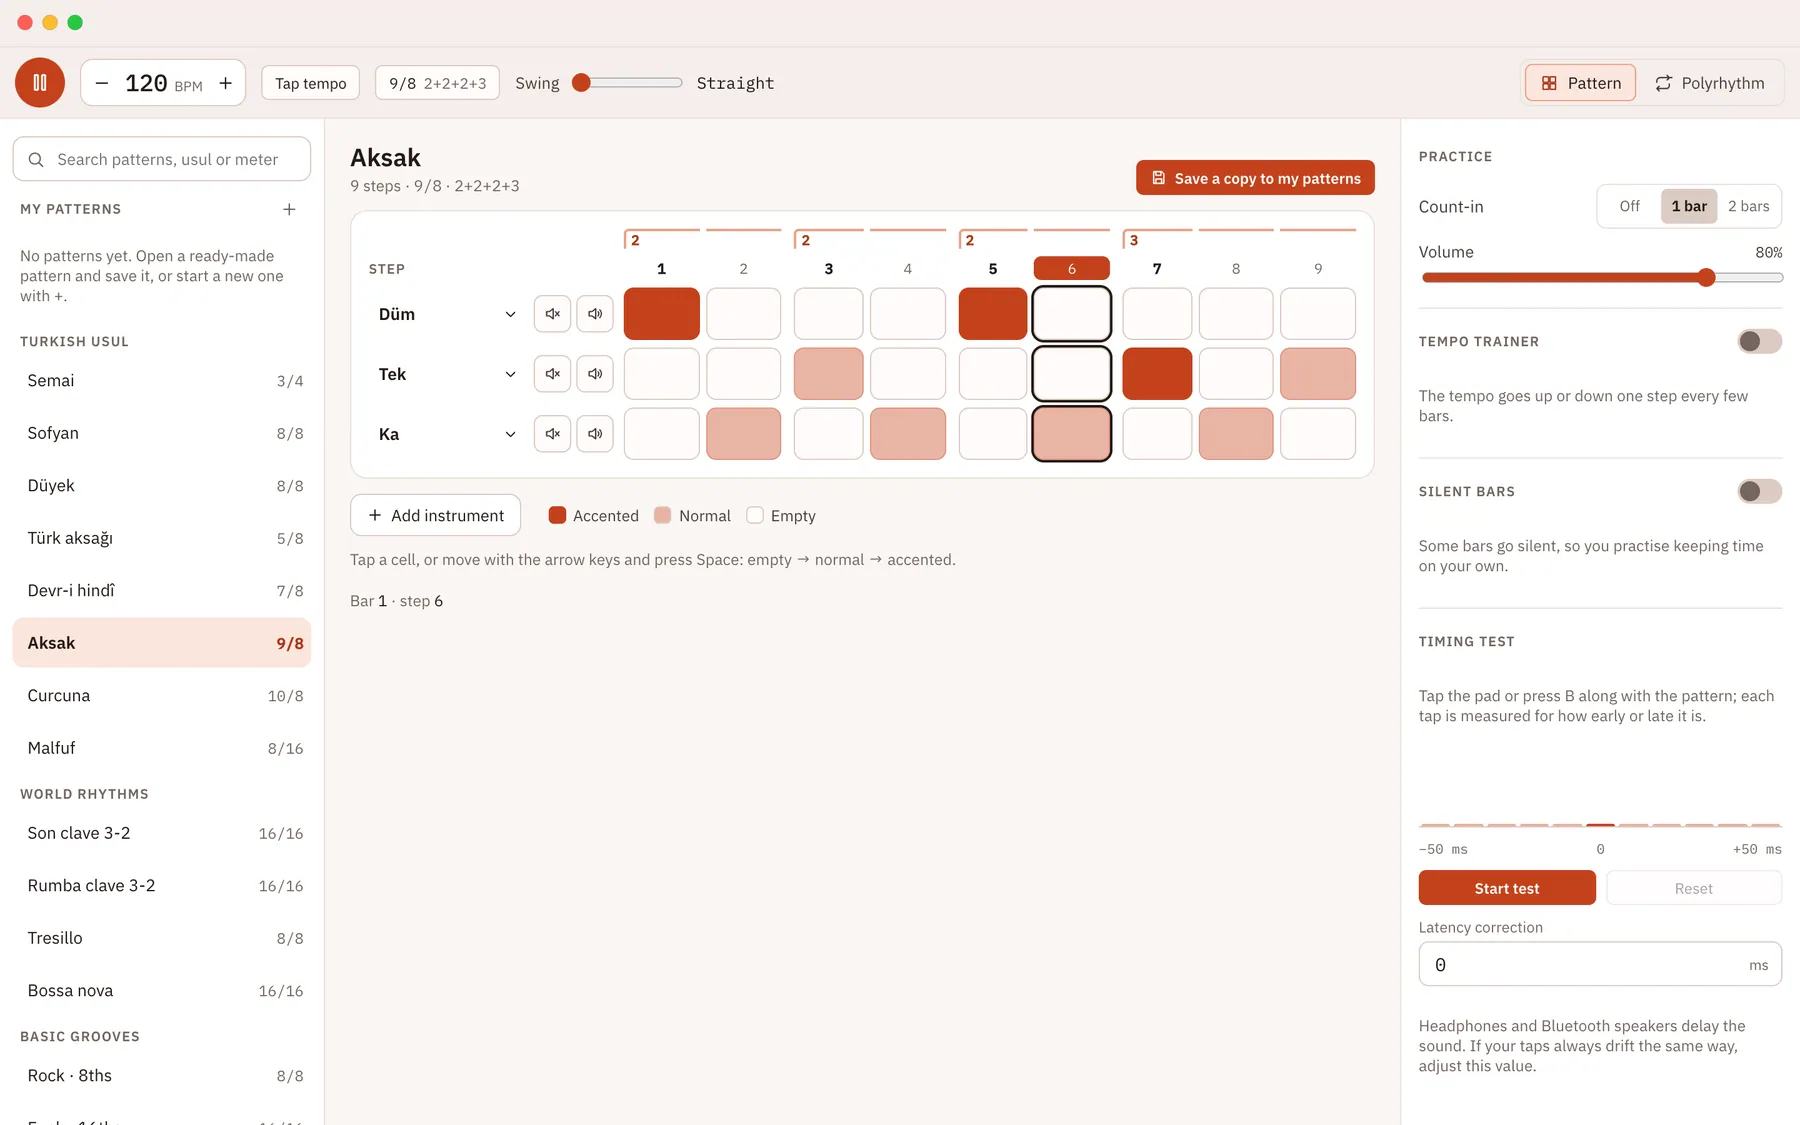Open the Rock · 8ths groove
The width and height of the screenshot is (1800, 1125).
pyautogui.click(x=162, y=1076)
